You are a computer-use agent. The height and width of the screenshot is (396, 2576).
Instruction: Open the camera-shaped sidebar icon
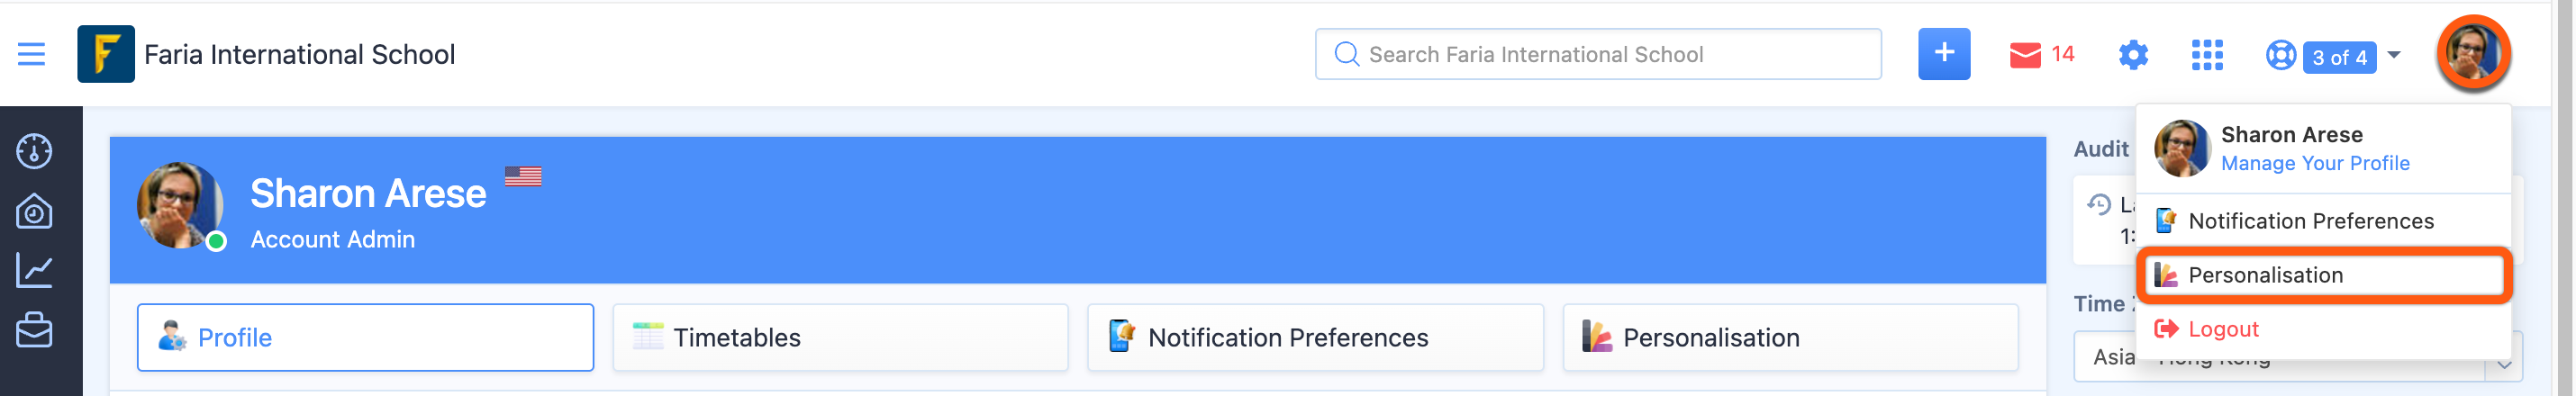click(35, 211)
